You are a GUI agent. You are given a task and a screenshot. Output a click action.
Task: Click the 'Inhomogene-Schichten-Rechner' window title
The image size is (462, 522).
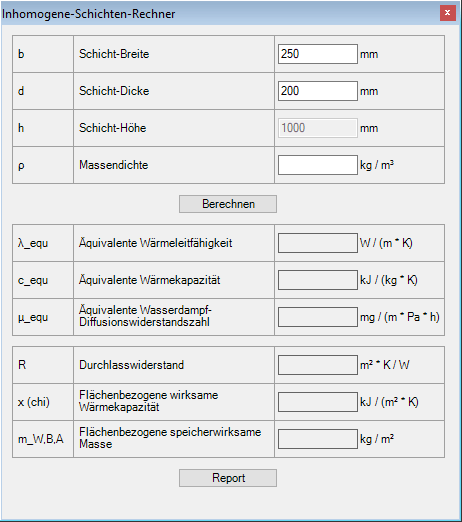(89, 14)
